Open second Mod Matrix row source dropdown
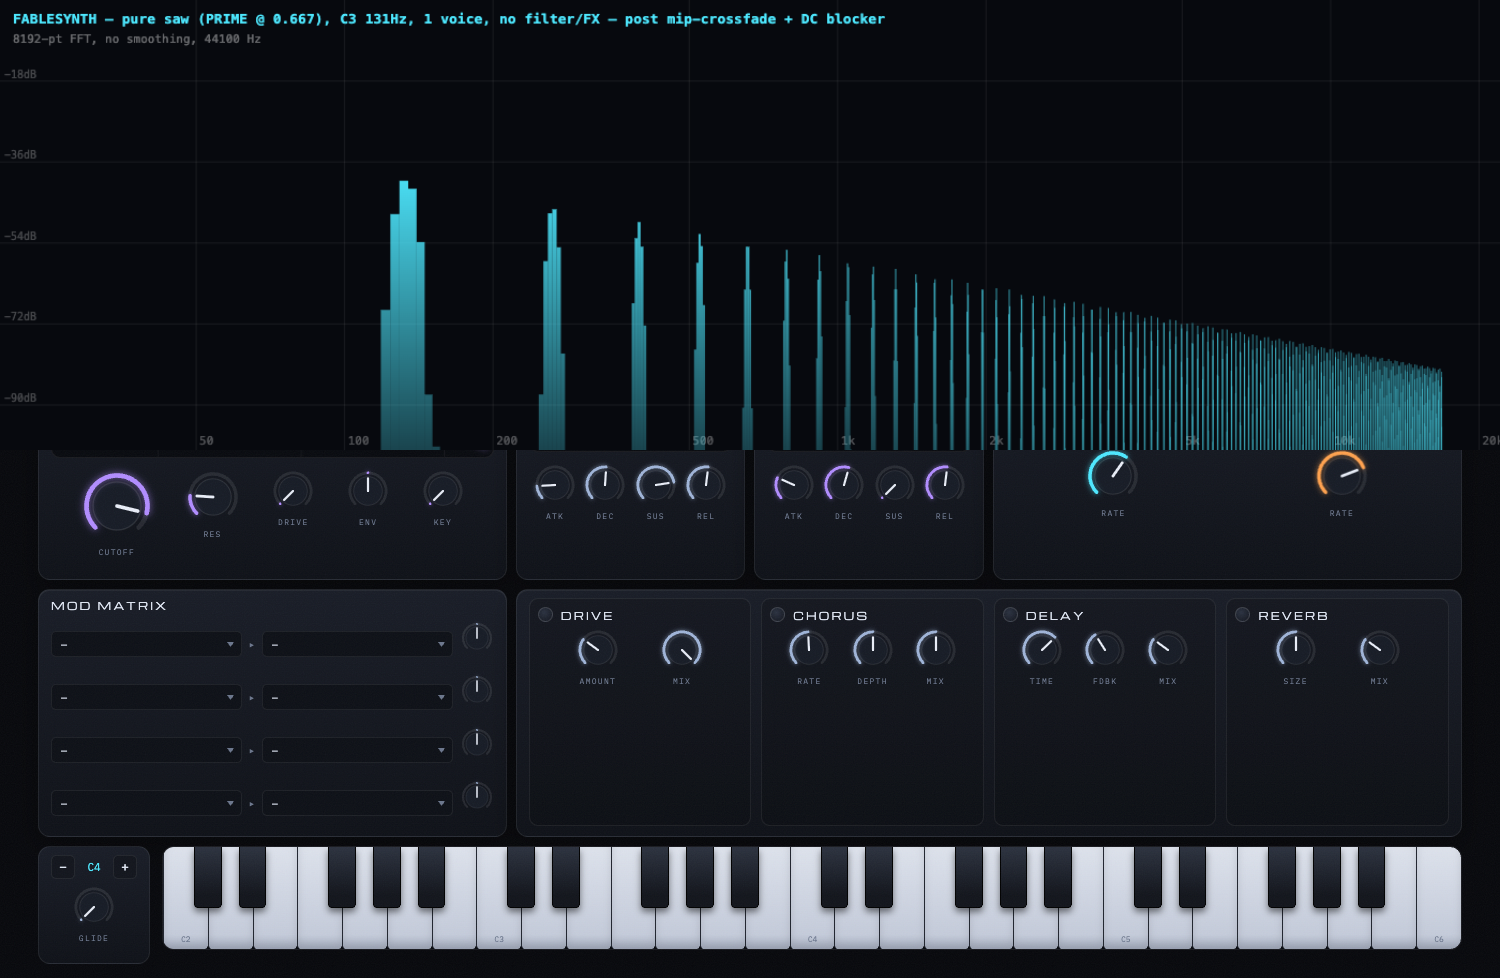 [x=146, y=697]
